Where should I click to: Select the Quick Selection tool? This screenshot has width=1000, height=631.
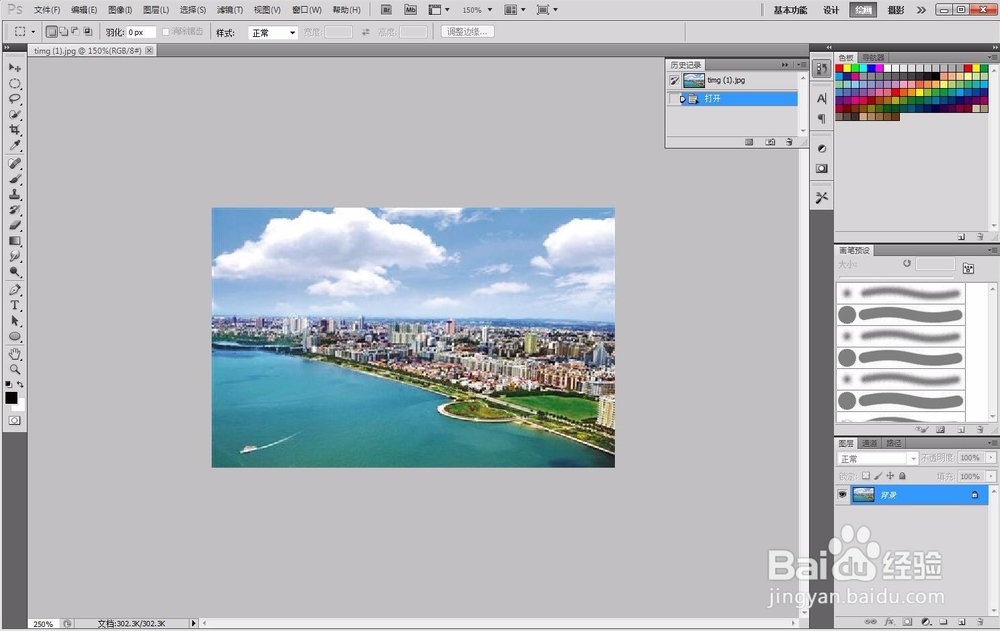click(15, 114)
